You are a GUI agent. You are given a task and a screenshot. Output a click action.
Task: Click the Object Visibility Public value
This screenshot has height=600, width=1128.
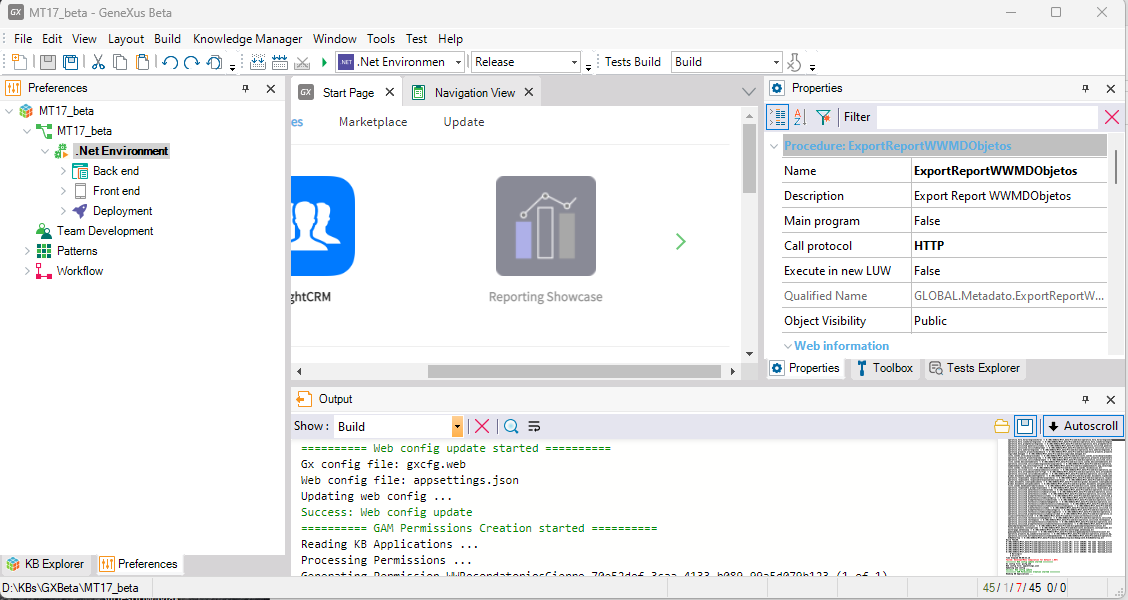pyautogui.click(x=1009, y=321)
